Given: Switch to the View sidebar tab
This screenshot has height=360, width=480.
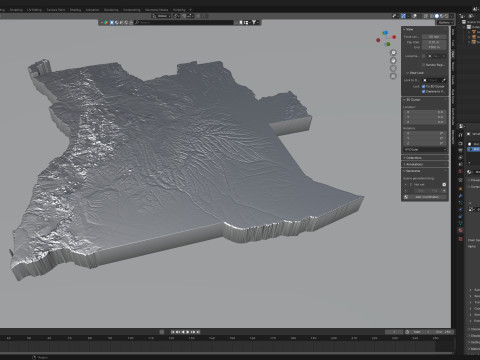Looking at the screenshot, I should point(453,54).
